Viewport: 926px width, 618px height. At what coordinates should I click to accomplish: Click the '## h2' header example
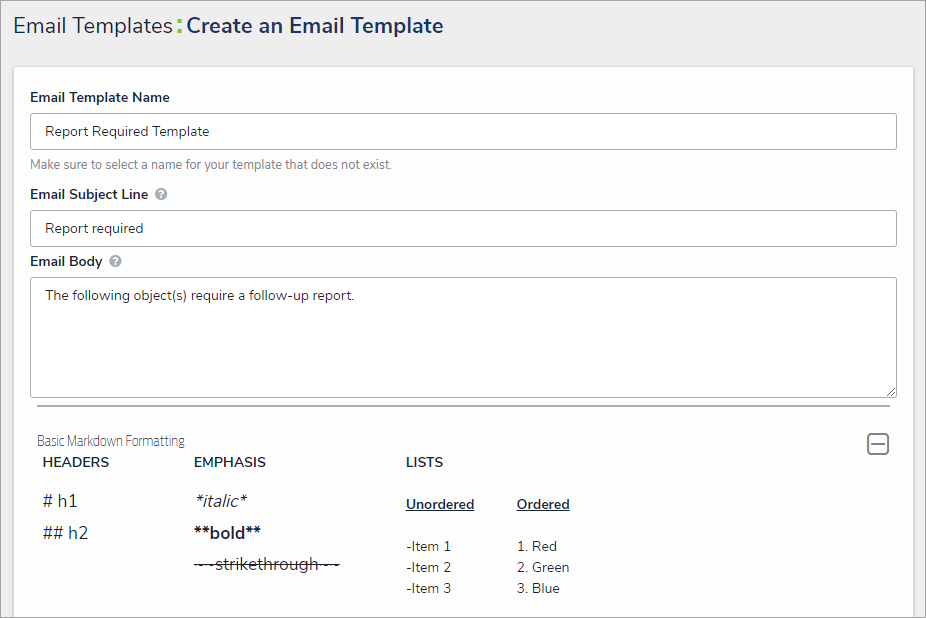click(x=65, y=533)
